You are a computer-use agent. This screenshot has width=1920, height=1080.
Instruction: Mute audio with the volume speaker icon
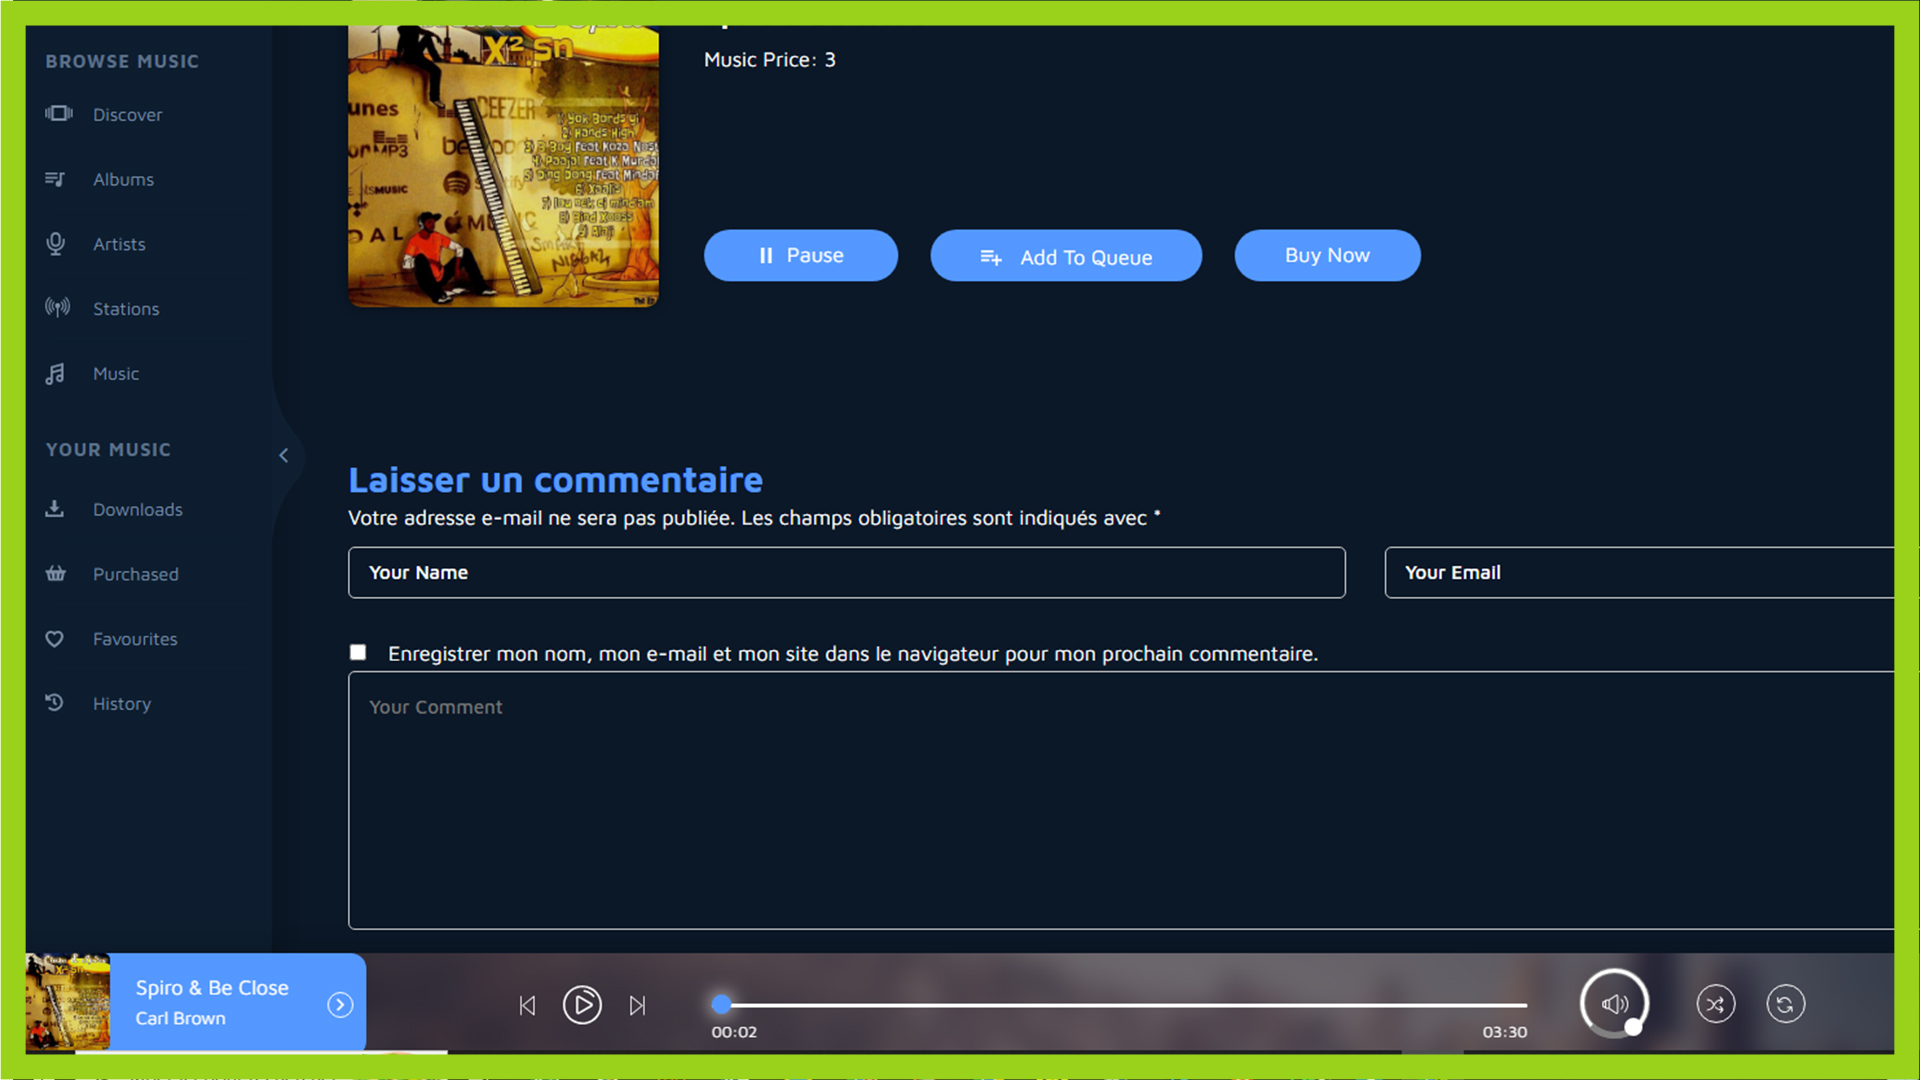tap(1613, 1004)
